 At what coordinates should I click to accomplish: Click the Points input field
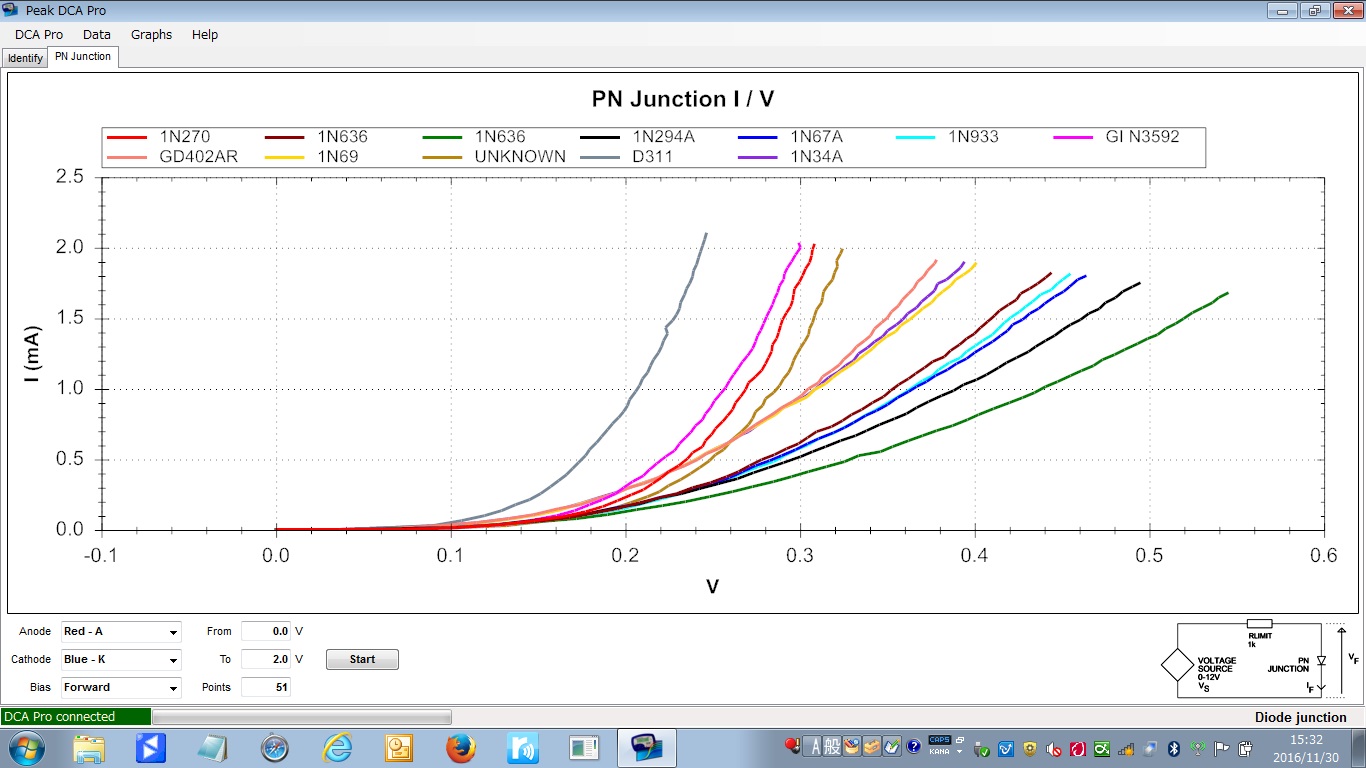[x=266, y=688]
